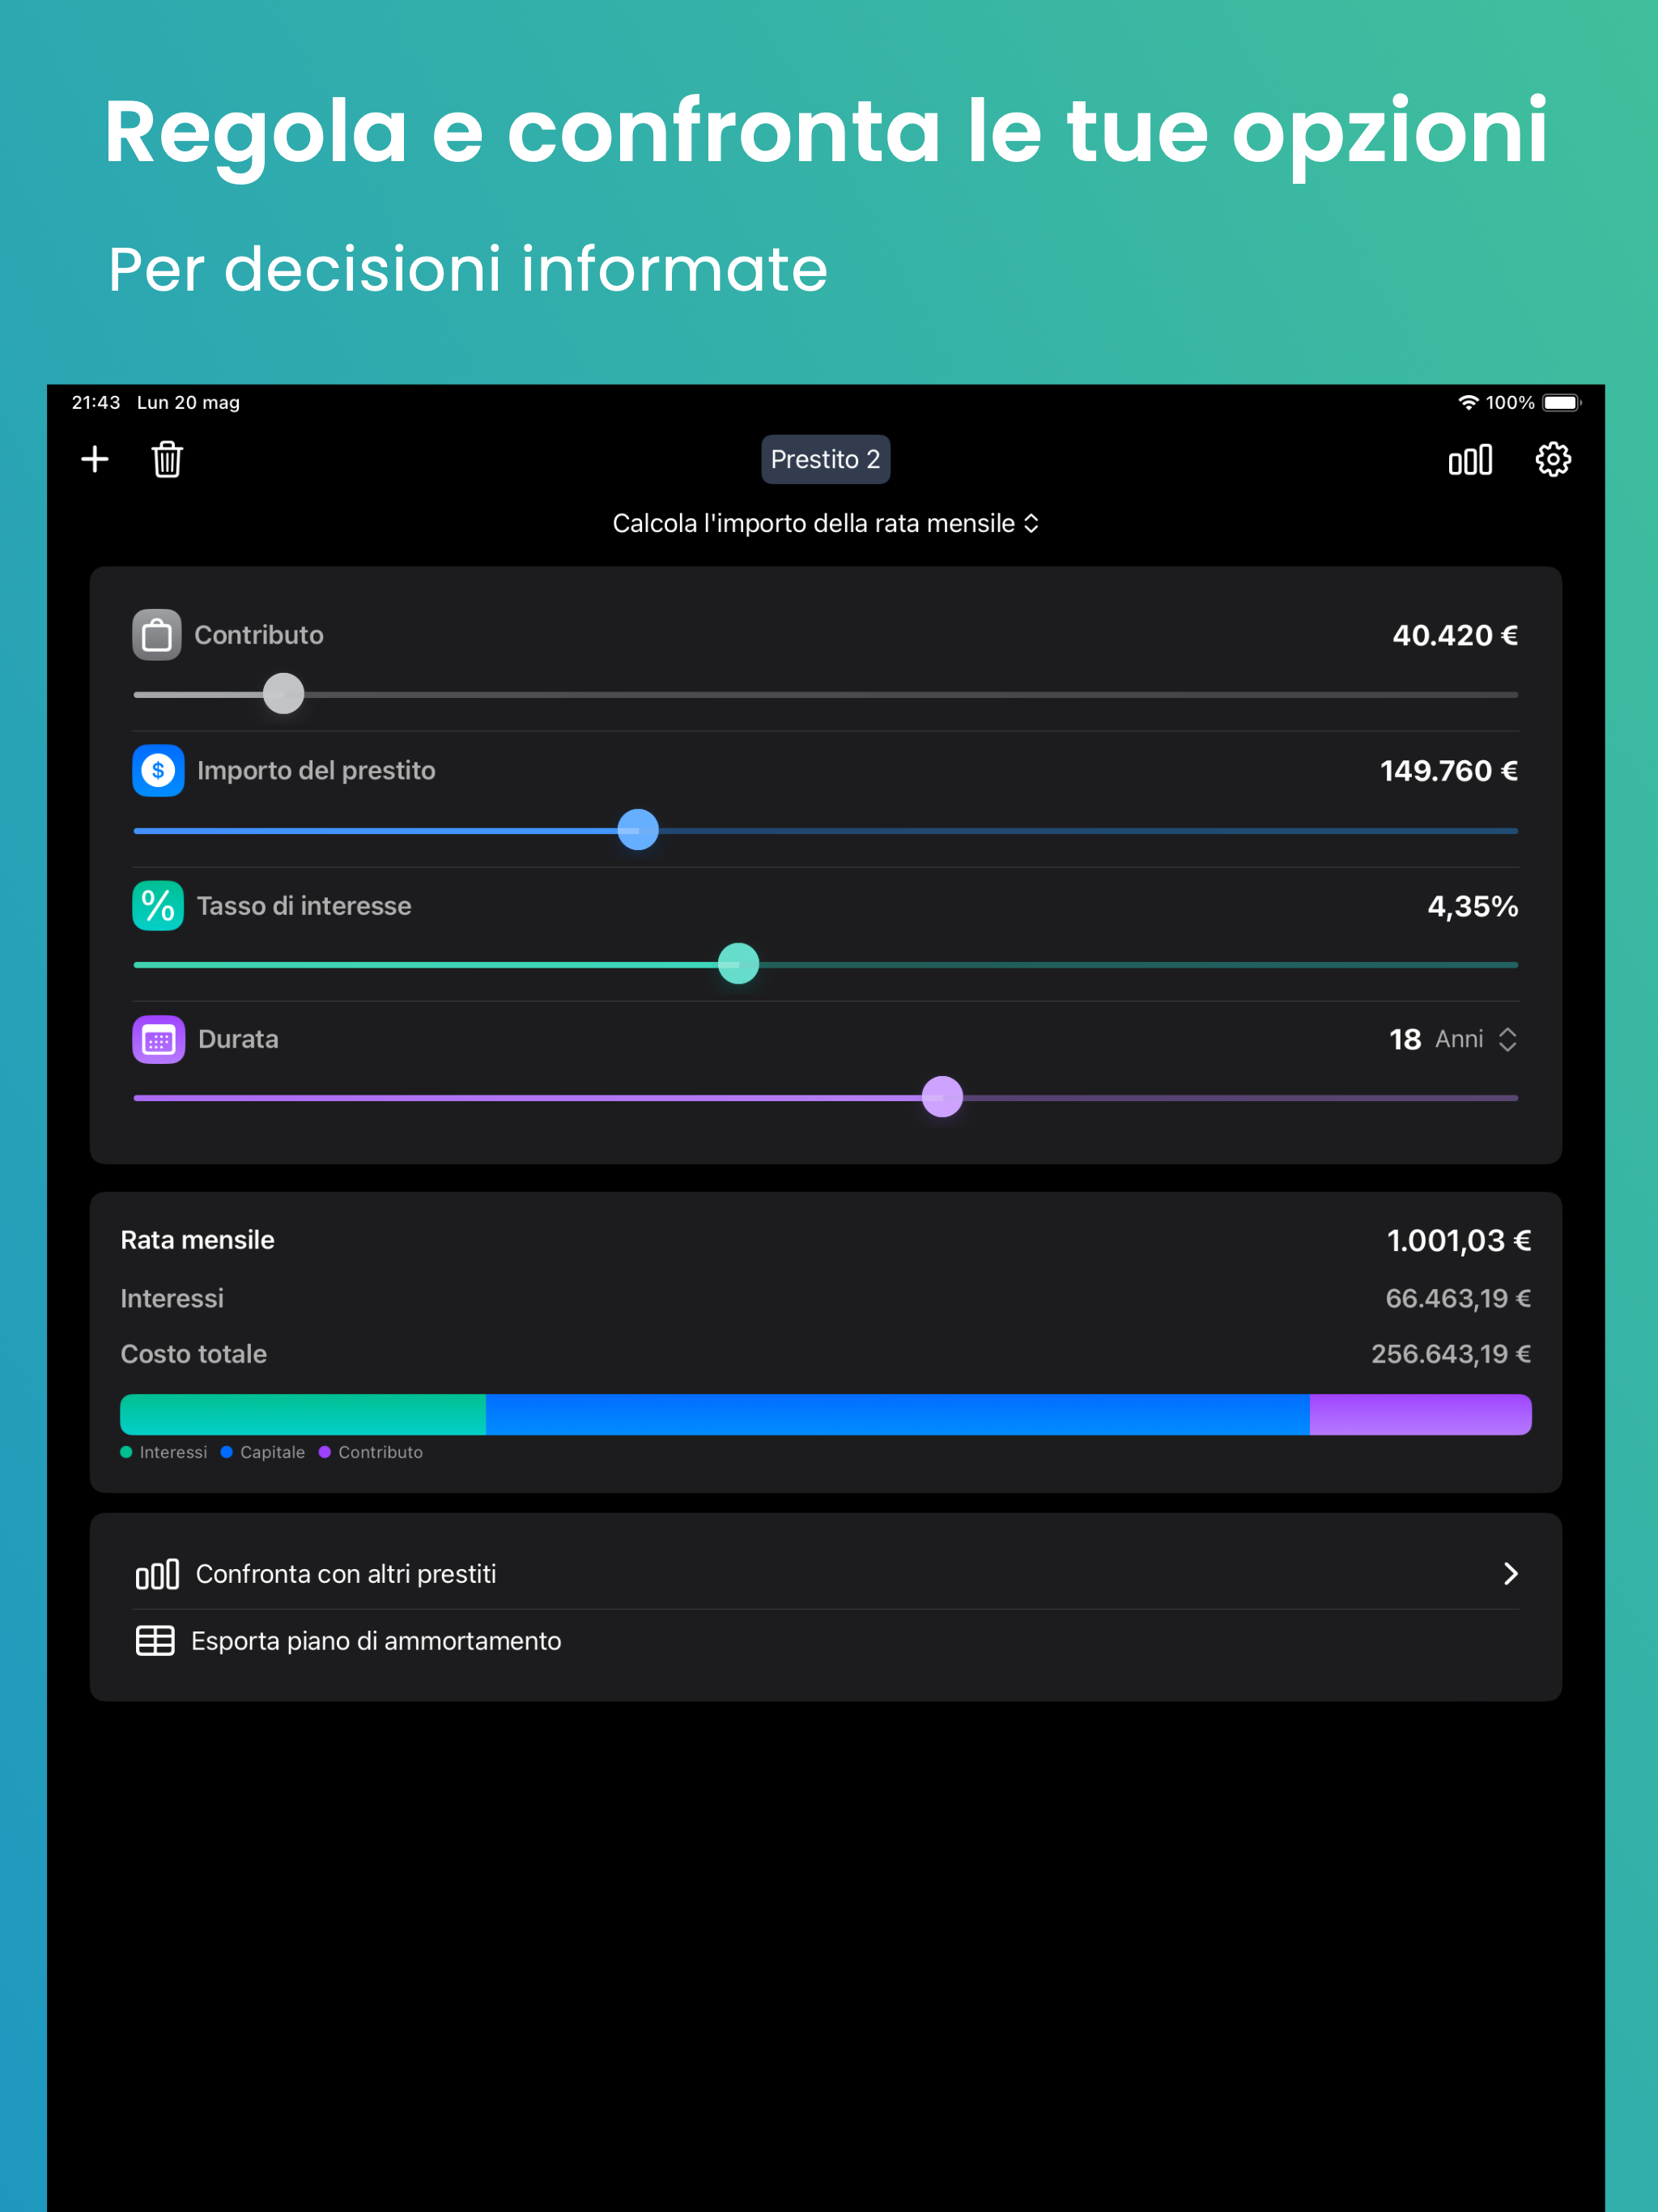Click the Rata mensile label
This screenshot has width=1658, height=2212.
(x=197, y=1240)
